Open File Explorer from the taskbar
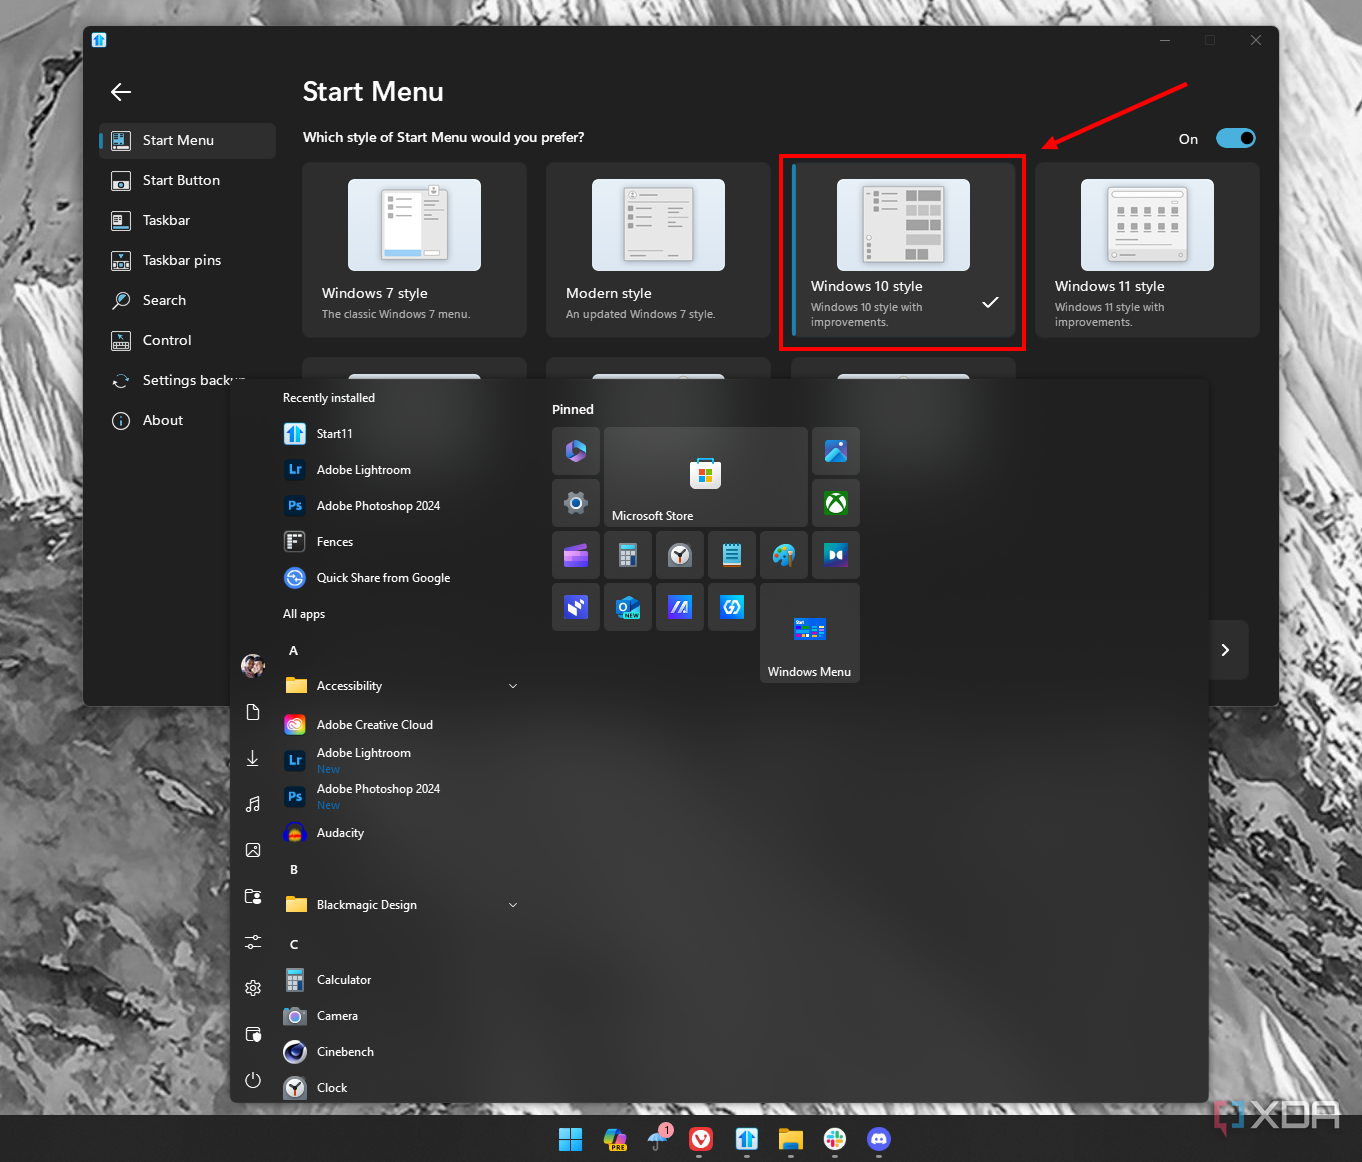 click(x=791, y=1139)
